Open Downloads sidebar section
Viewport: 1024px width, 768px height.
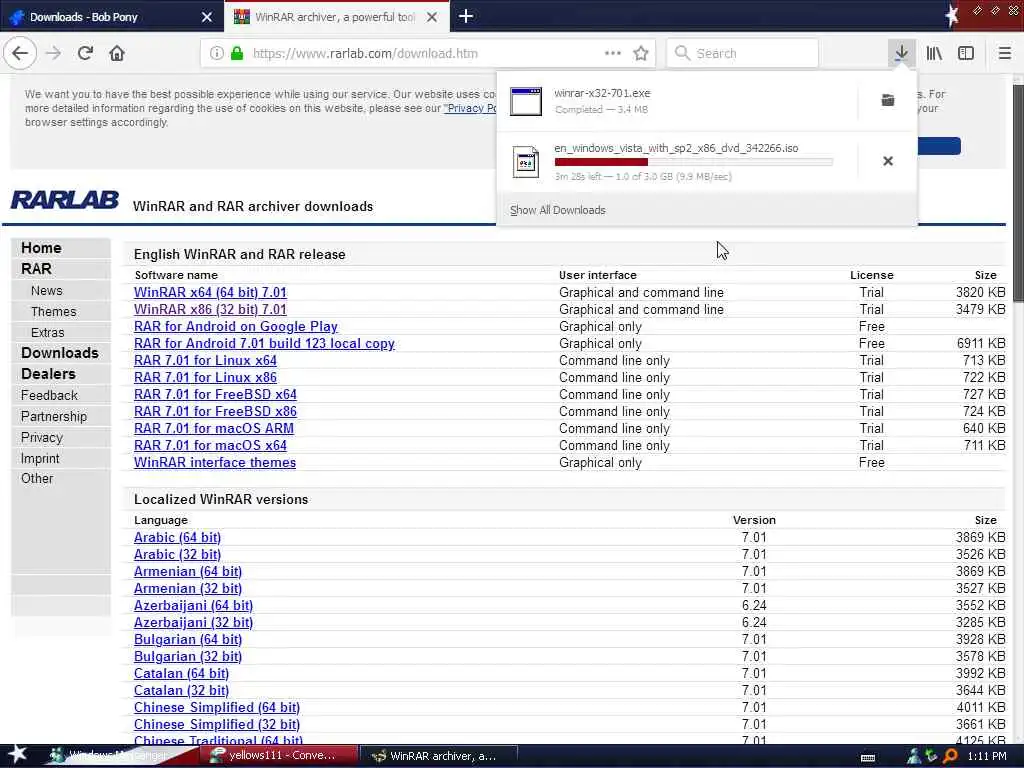(59, 353)
